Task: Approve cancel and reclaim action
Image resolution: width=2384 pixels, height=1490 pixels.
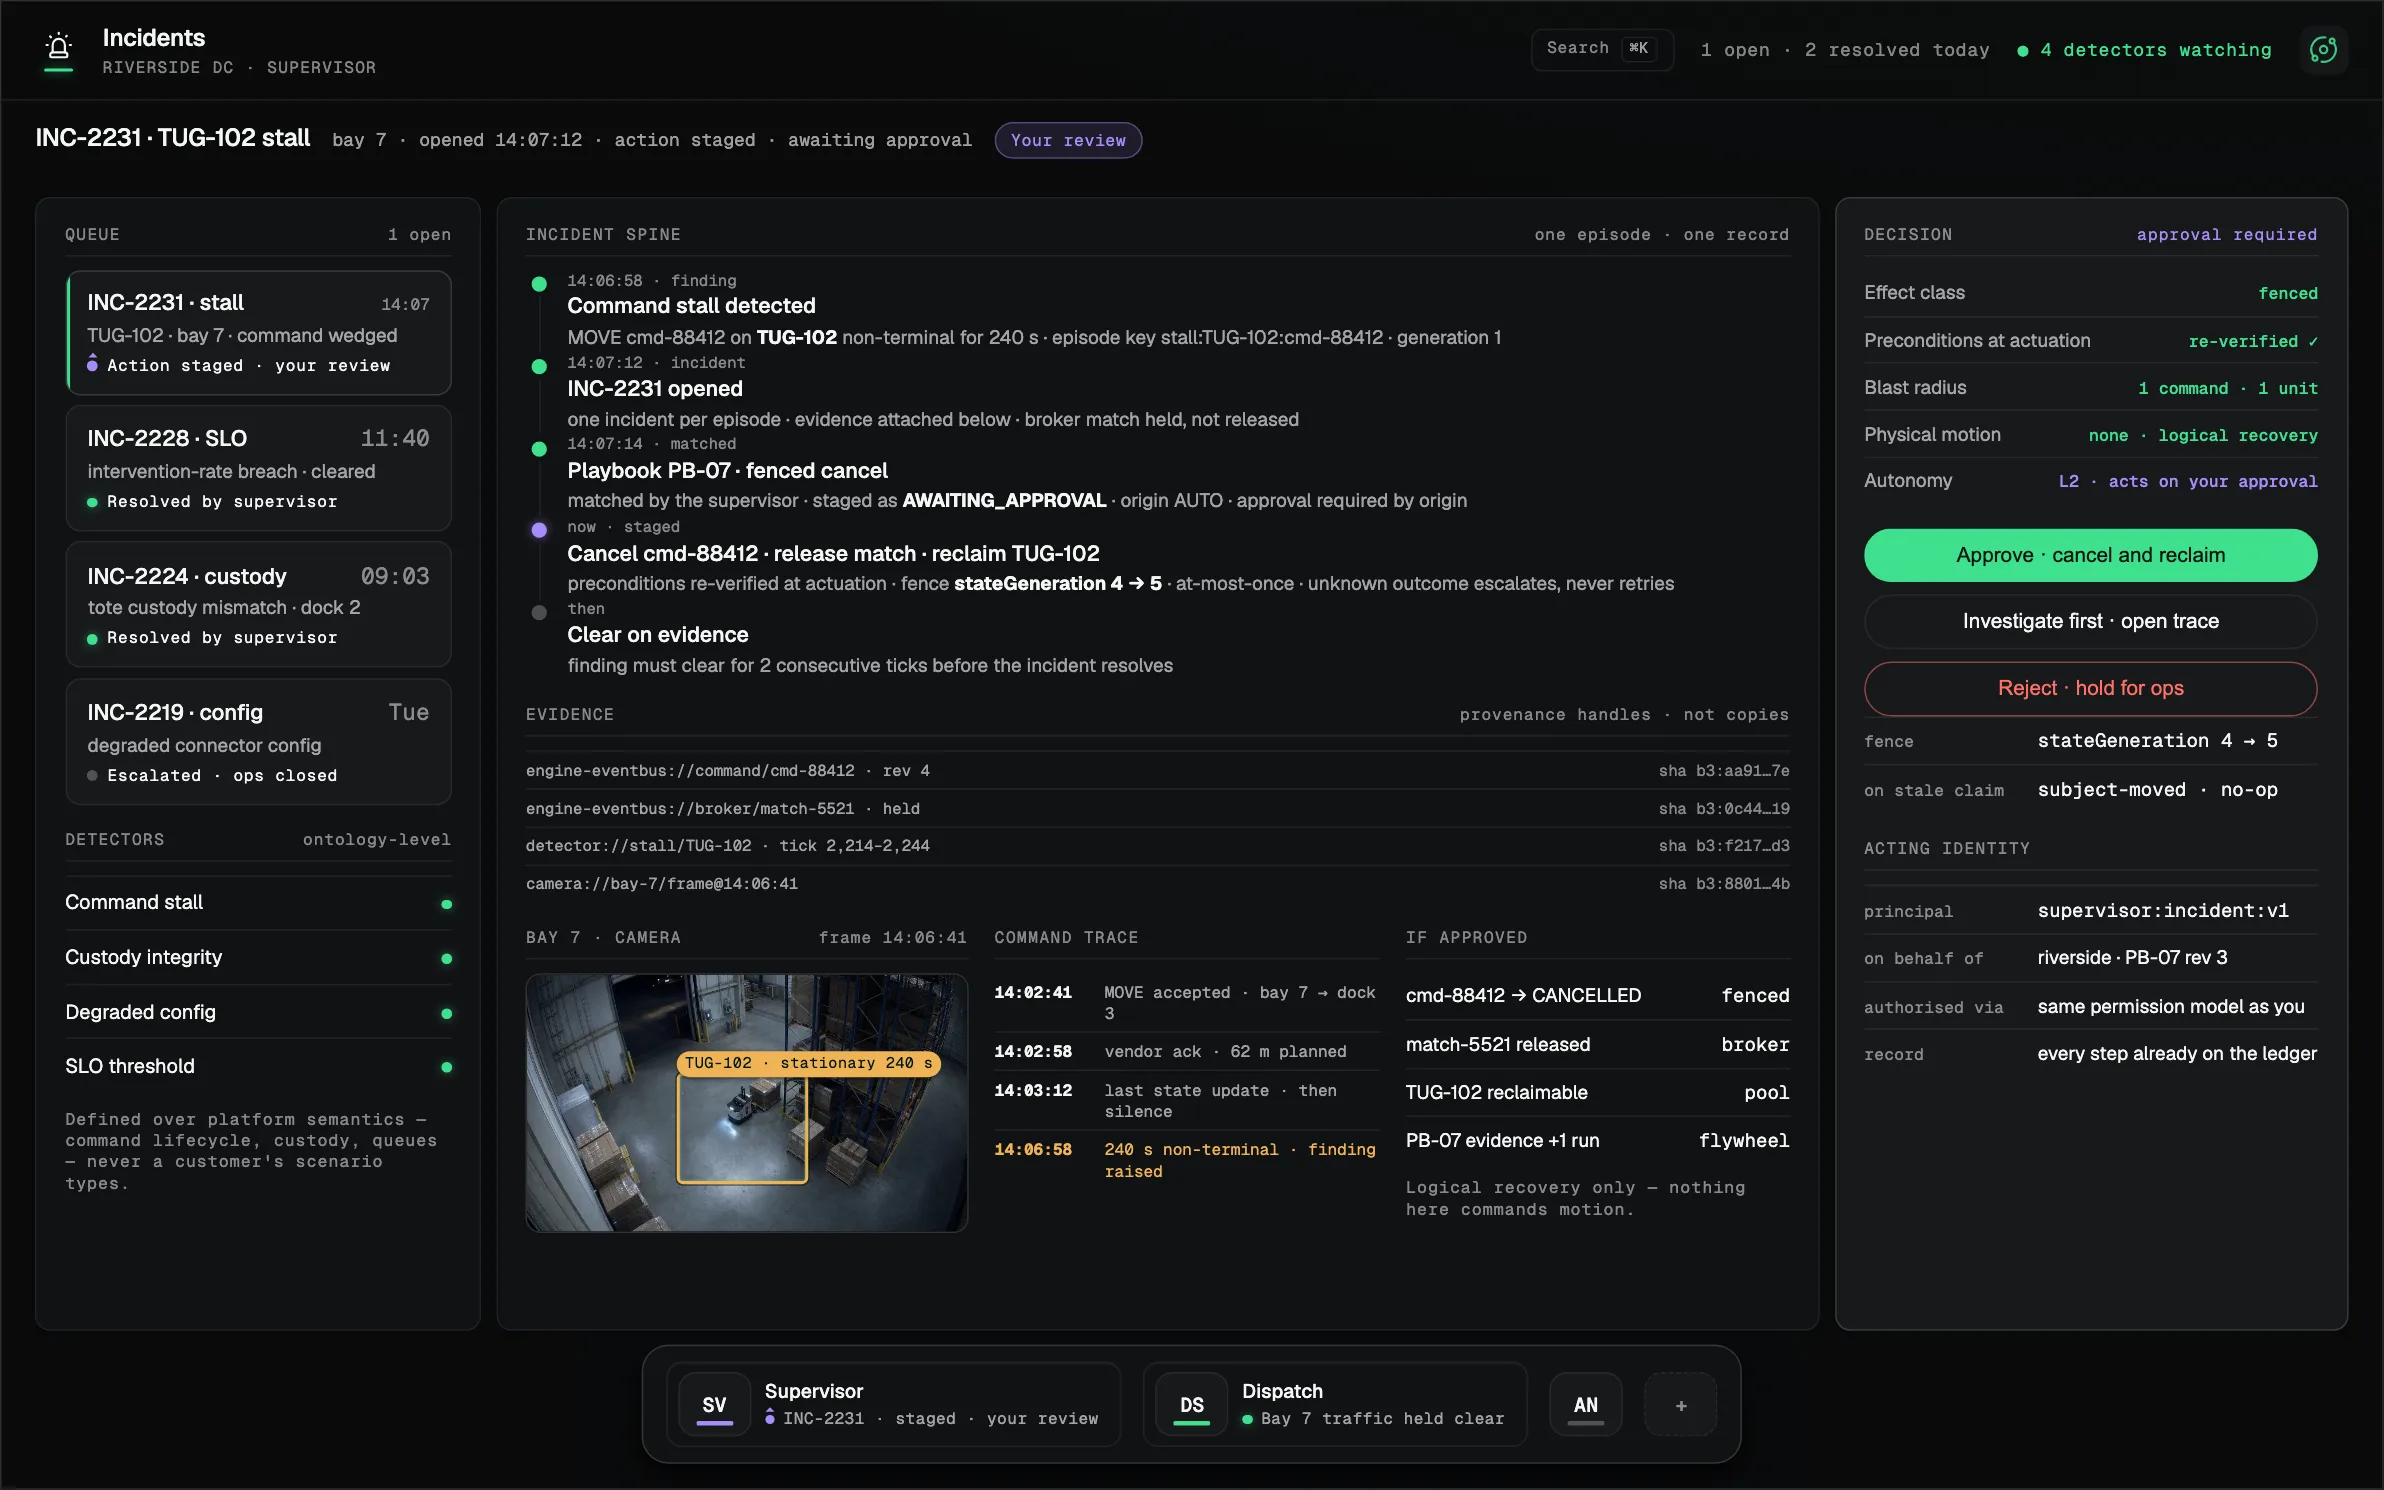Action: click(2090, 555)
